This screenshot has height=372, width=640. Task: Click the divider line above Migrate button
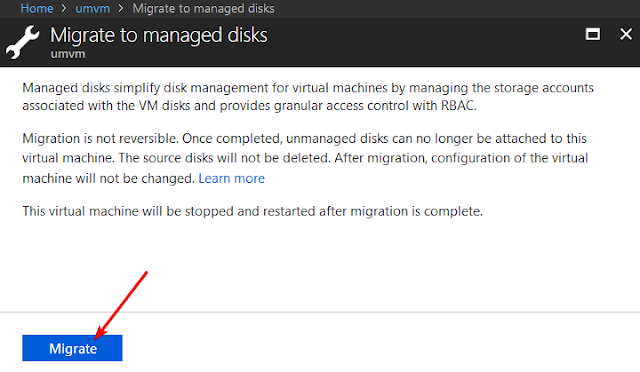click(320, 312)
